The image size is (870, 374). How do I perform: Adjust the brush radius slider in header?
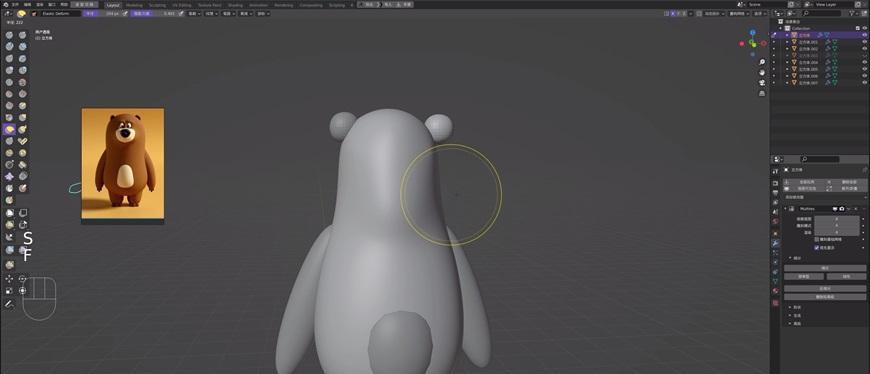(102, 13)
